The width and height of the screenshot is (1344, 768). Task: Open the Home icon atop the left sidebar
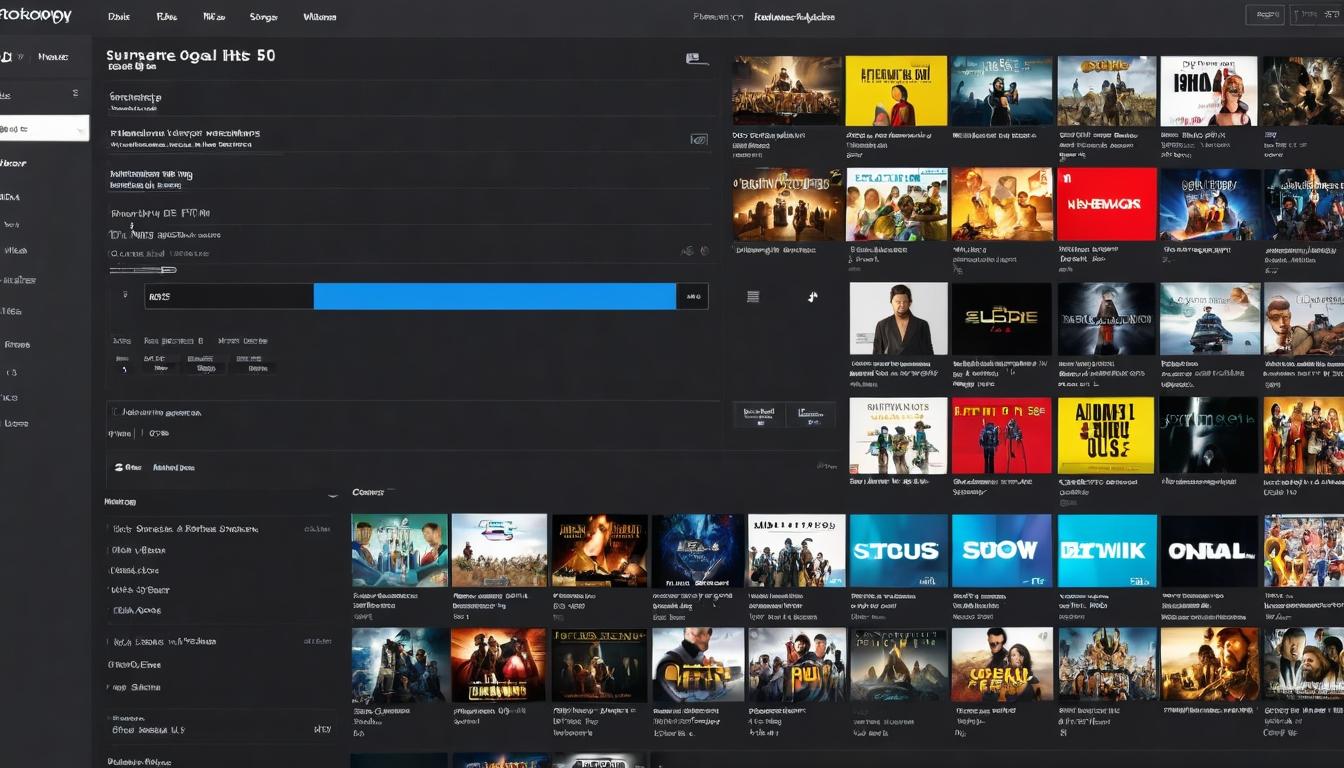pyautogui.click(x=8, y=56)
